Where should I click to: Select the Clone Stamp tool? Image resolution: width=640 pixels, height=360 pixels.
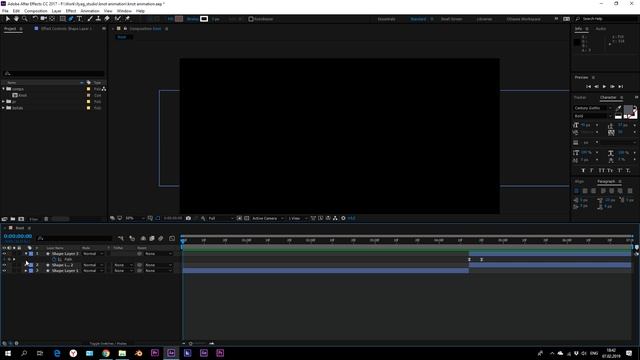[x=98, y=19]
